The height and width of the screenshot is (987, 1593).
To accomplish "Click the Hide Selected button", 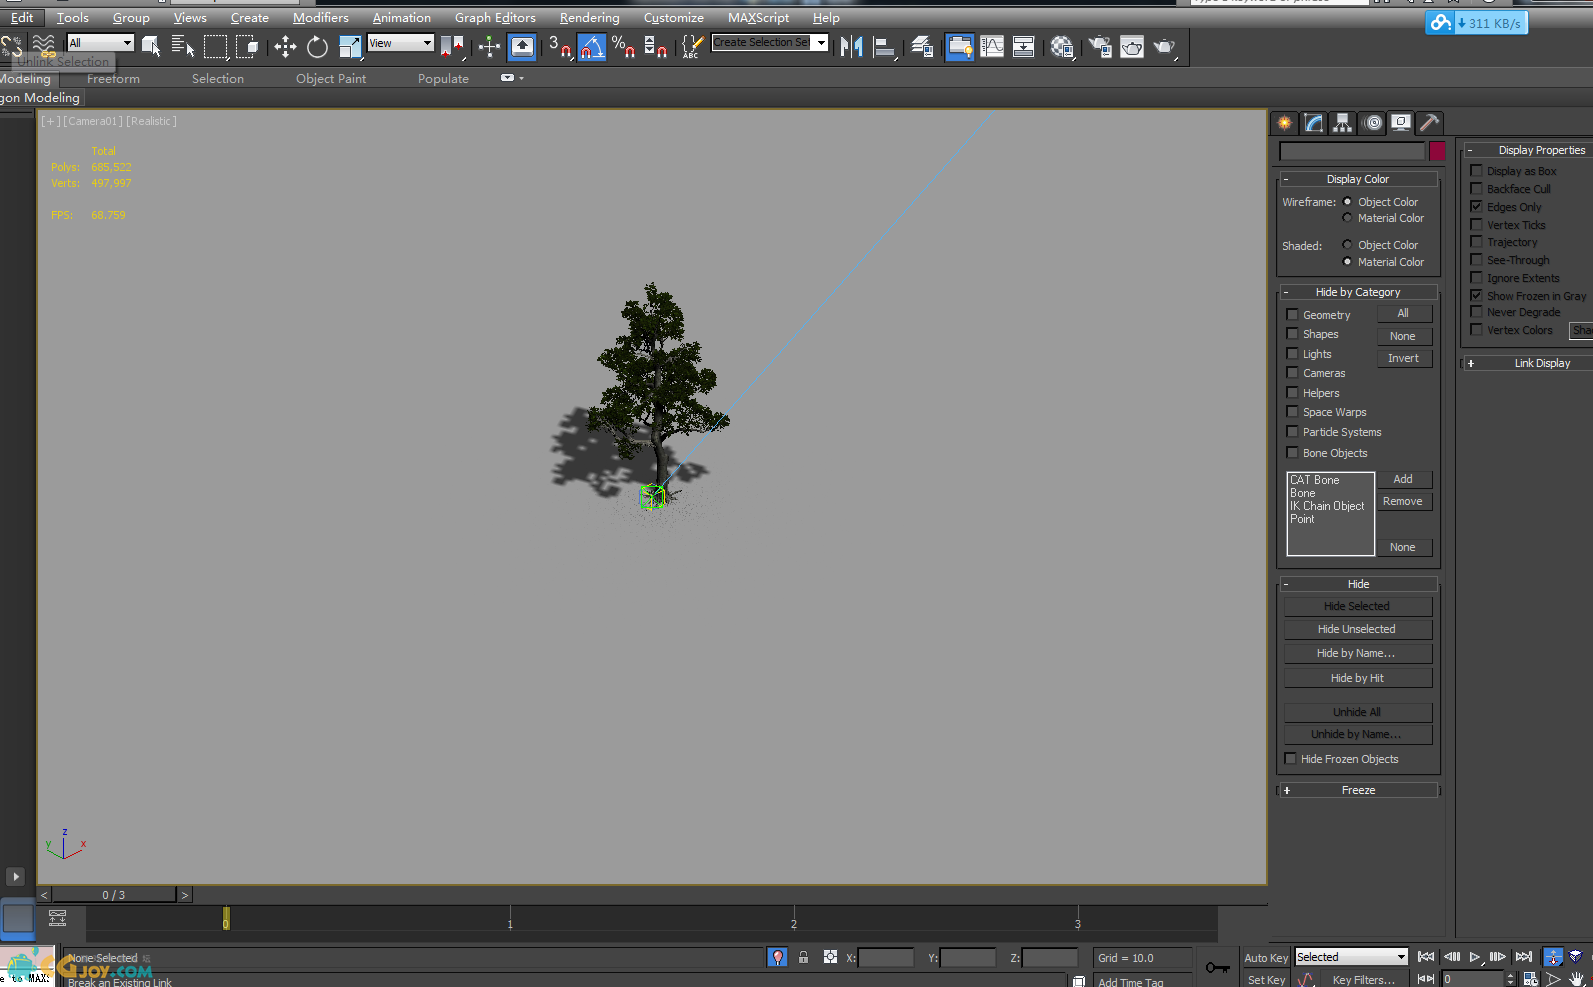I will tap(1358, 606).
